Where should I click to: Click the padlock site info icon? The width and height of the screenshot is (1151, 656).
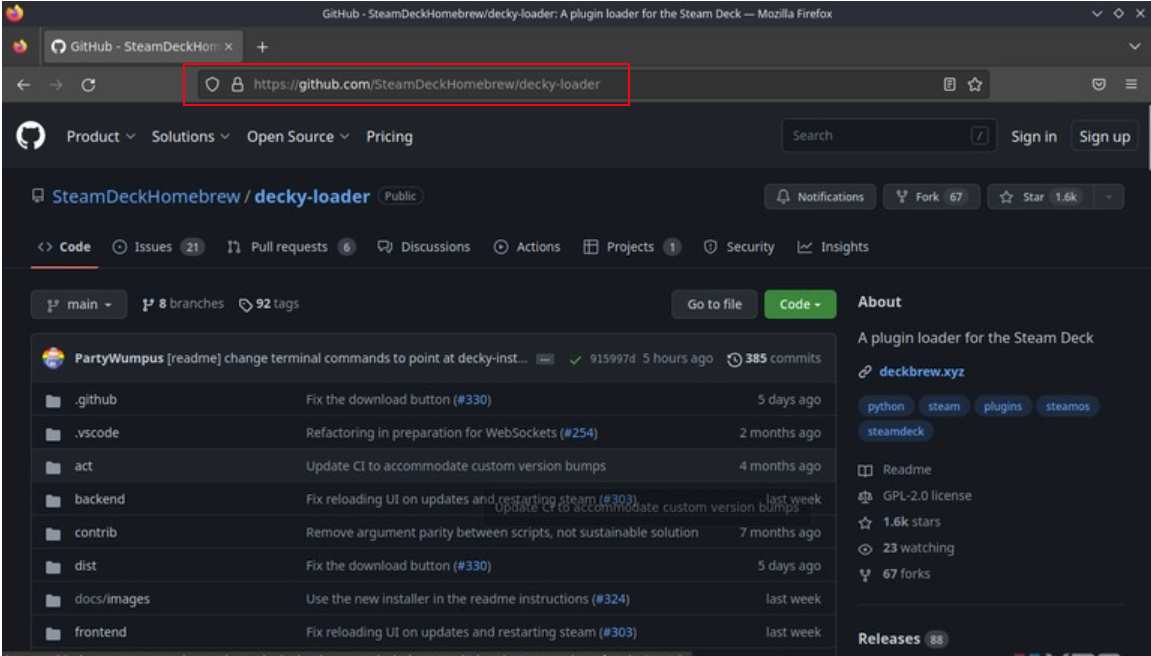point(237,84)
